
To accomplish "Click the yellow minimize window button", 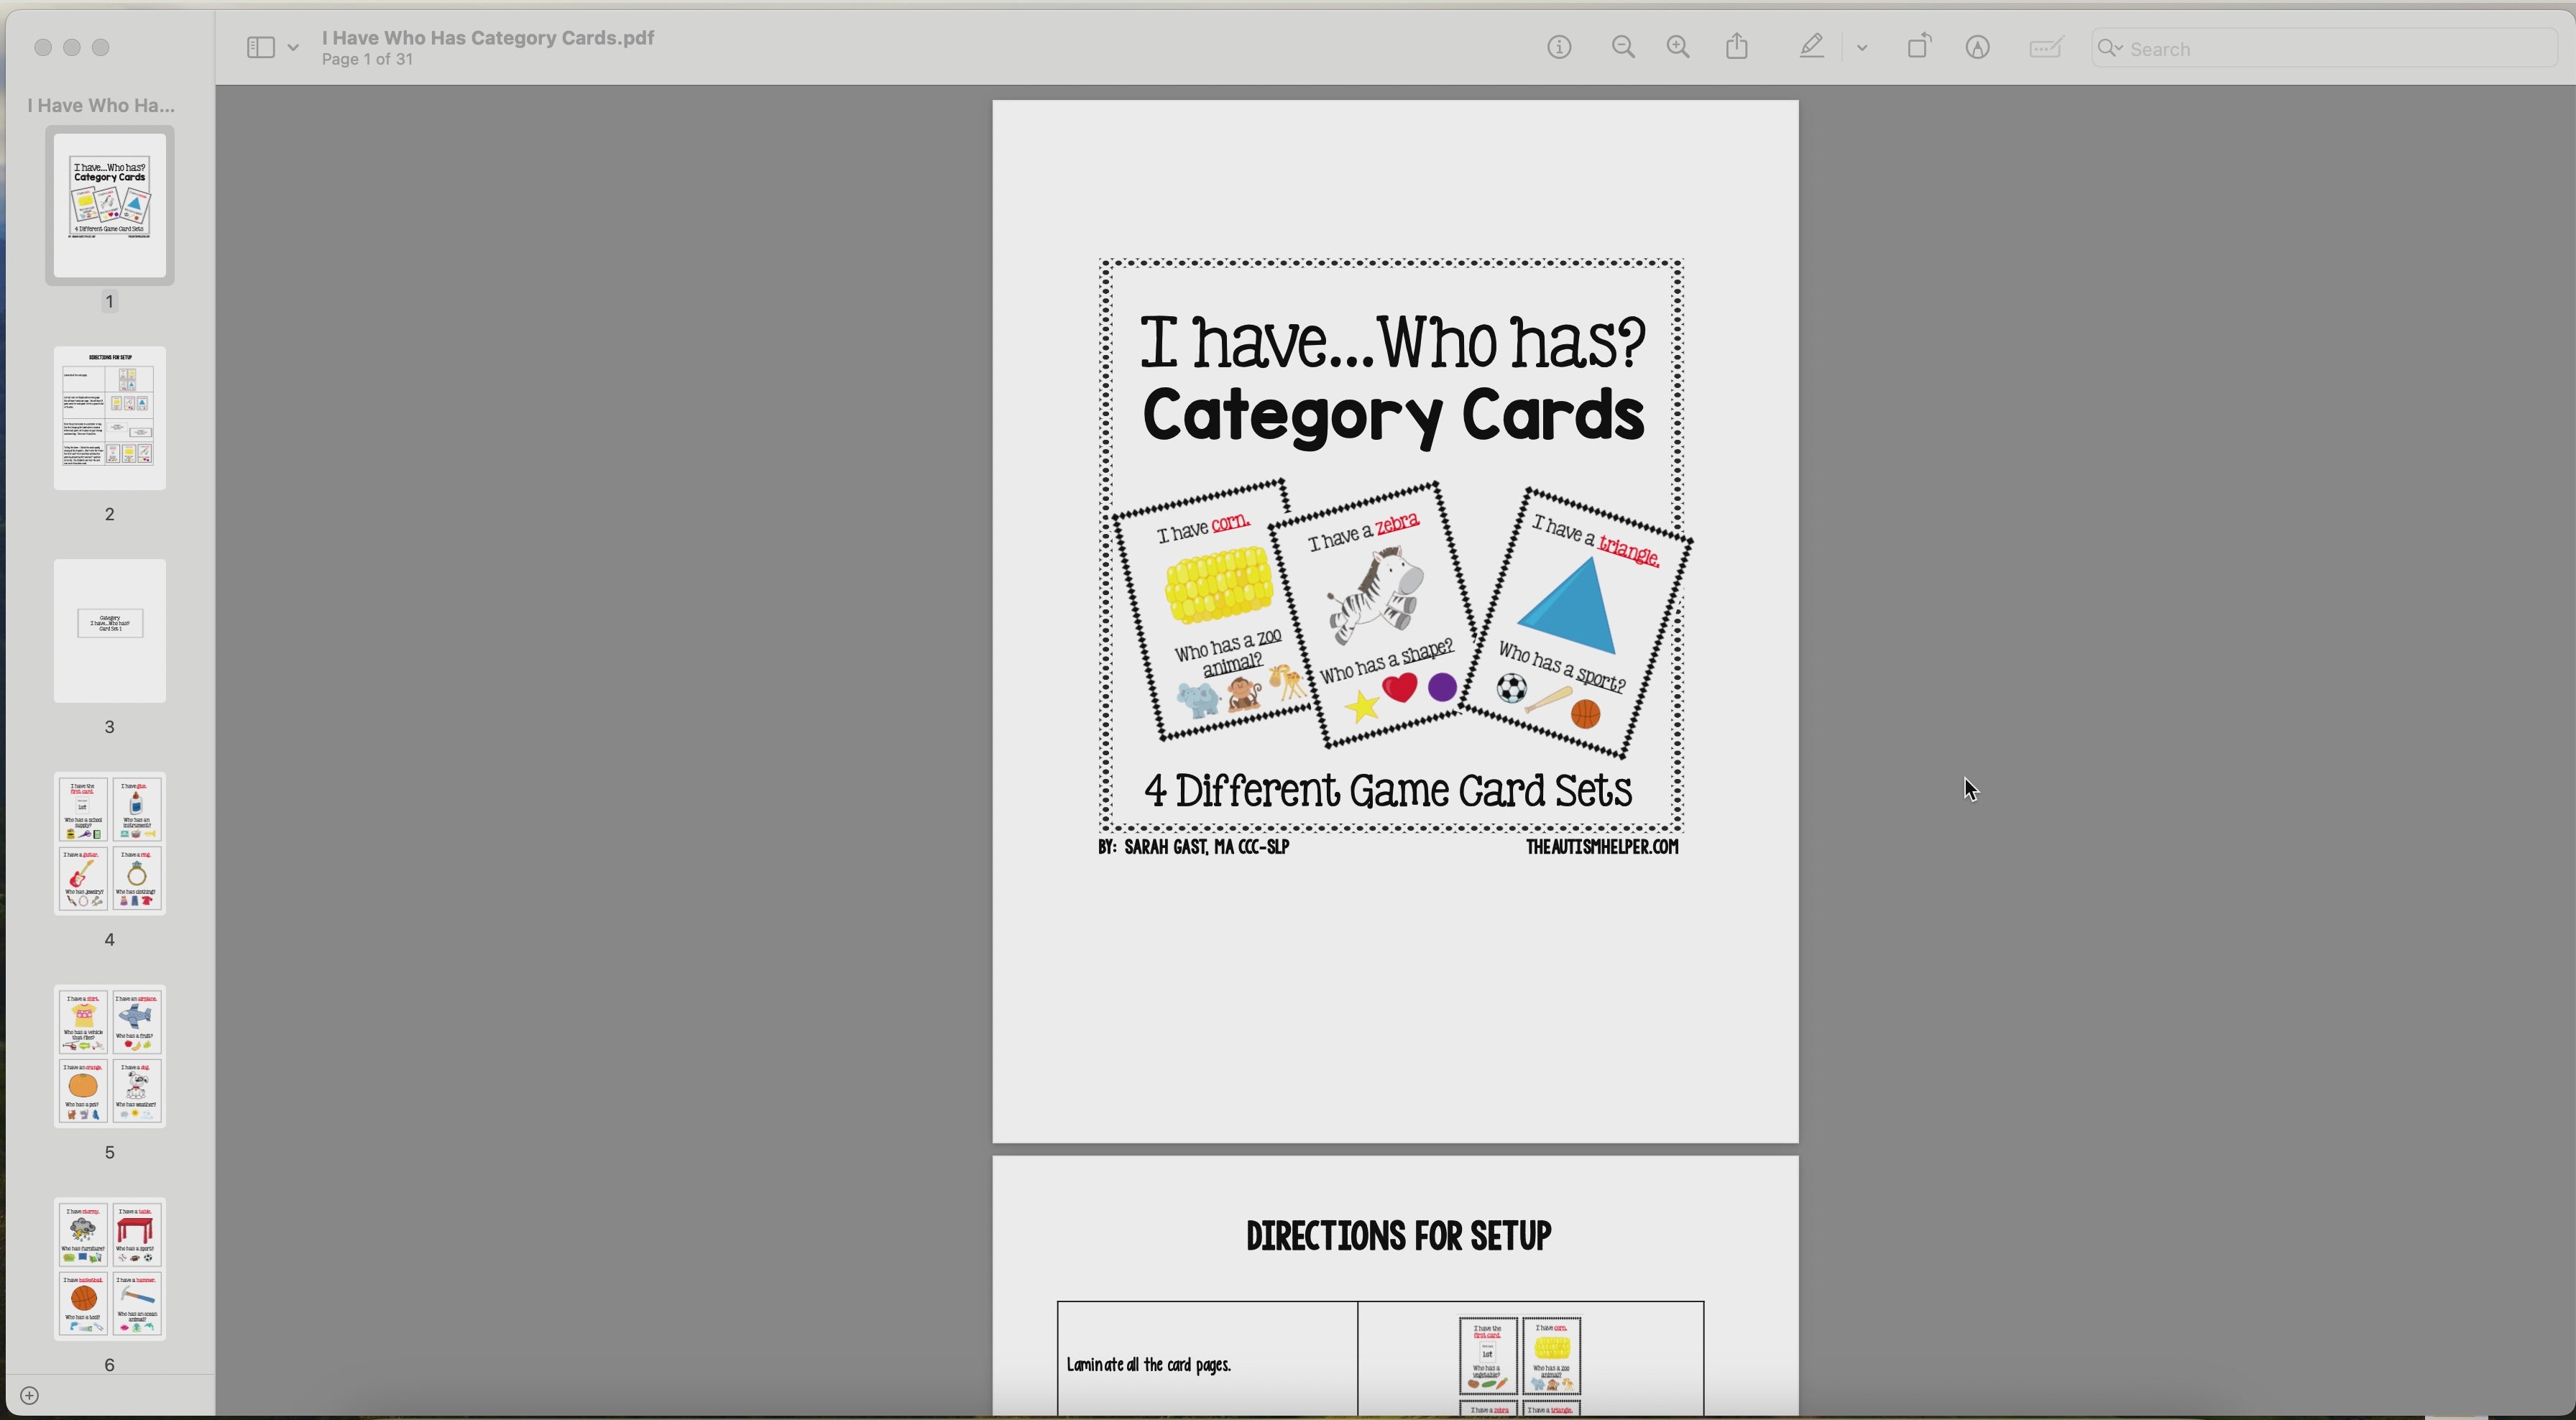I will click(x=71, y=47).
